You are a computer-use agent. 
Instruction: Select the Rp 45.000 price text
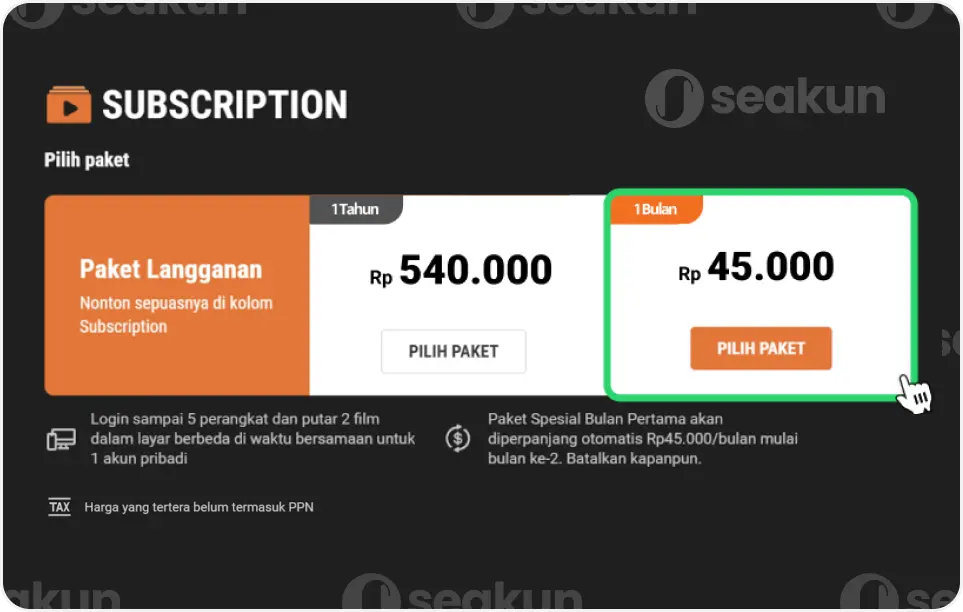coord(756,266)
